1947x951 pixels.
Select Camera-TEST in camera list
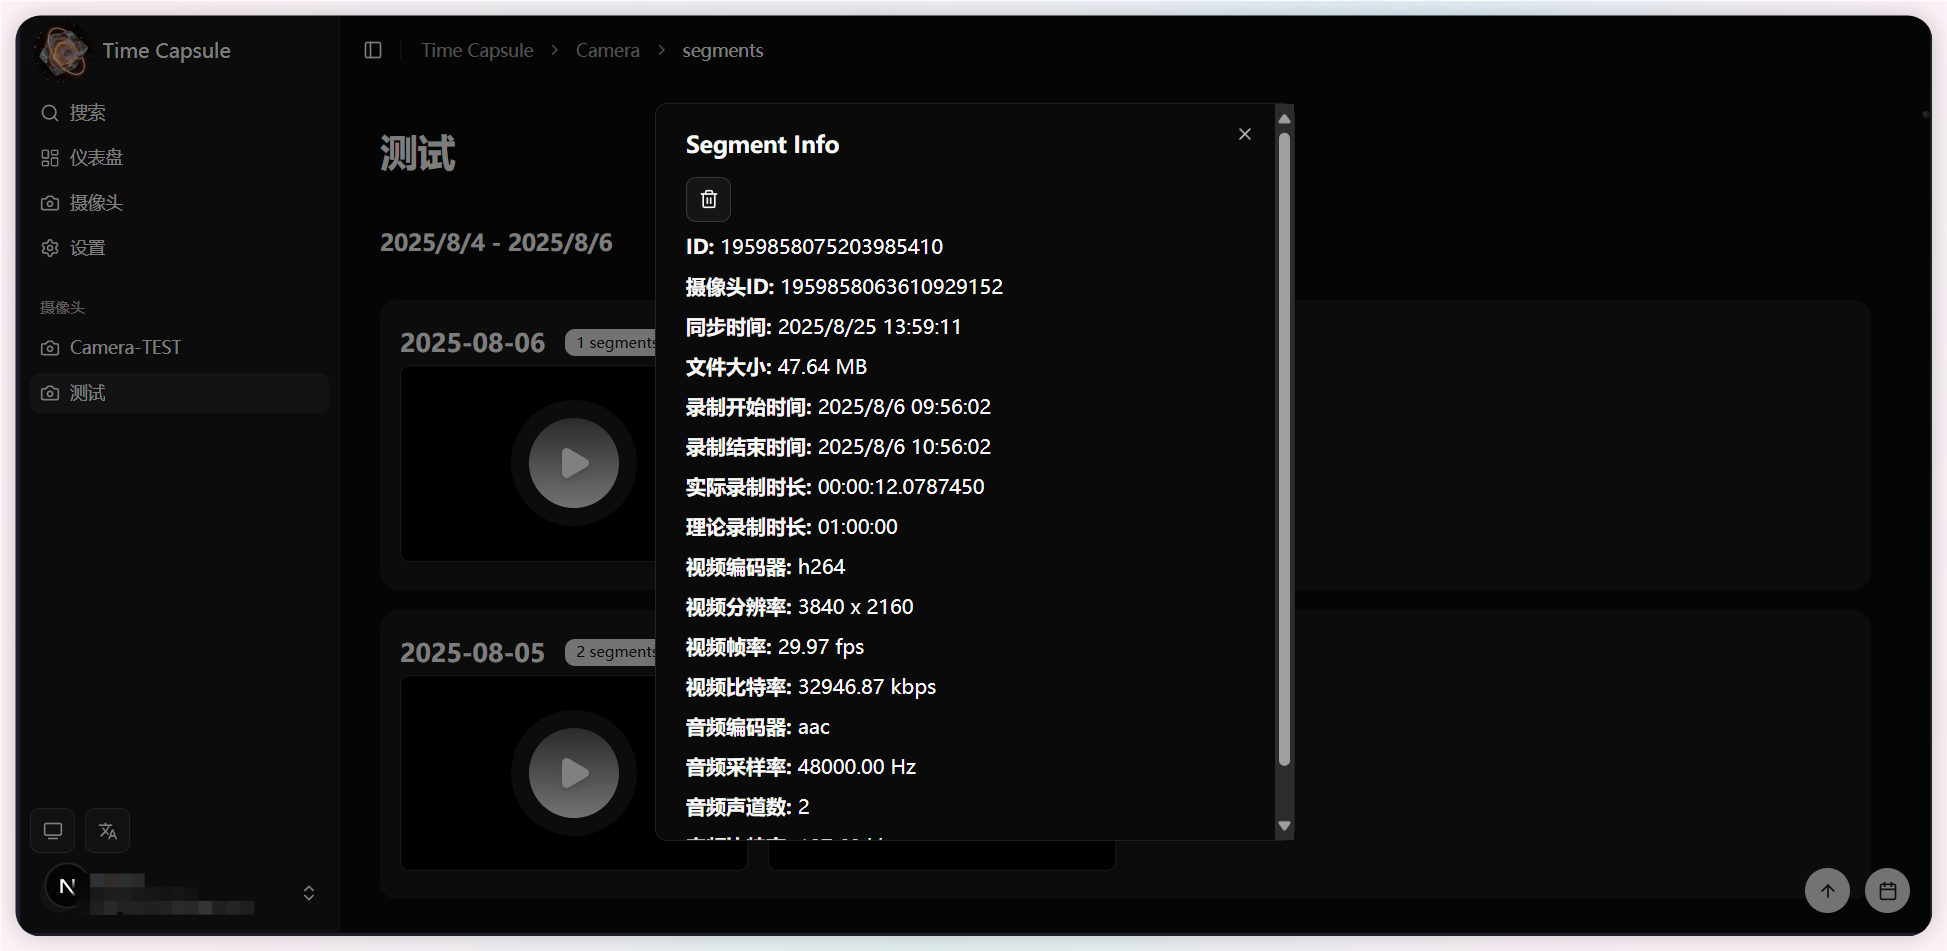tap(125, 347)
